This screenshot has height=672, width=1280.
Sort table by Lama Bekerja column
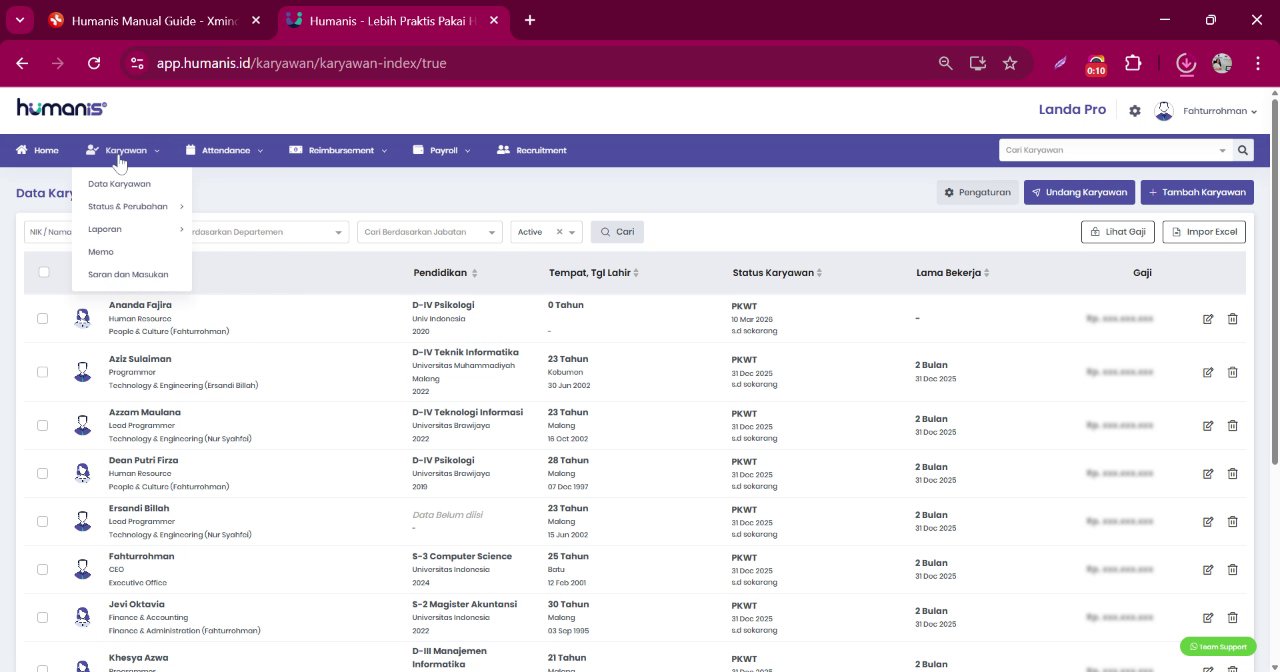953,273
